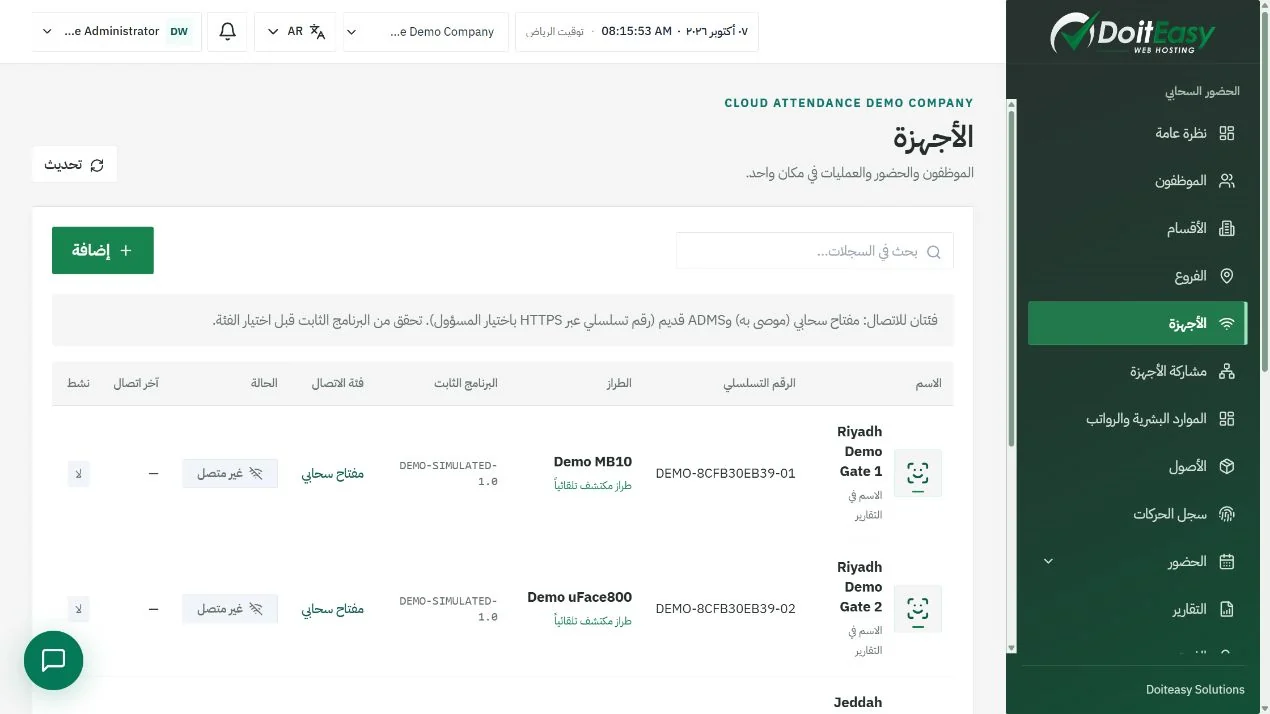The width and height of the screenshot is (1270, 714).
Task: Click serial number DEMO-8CFB30EB39-02
Action: [x=726, y=608]
